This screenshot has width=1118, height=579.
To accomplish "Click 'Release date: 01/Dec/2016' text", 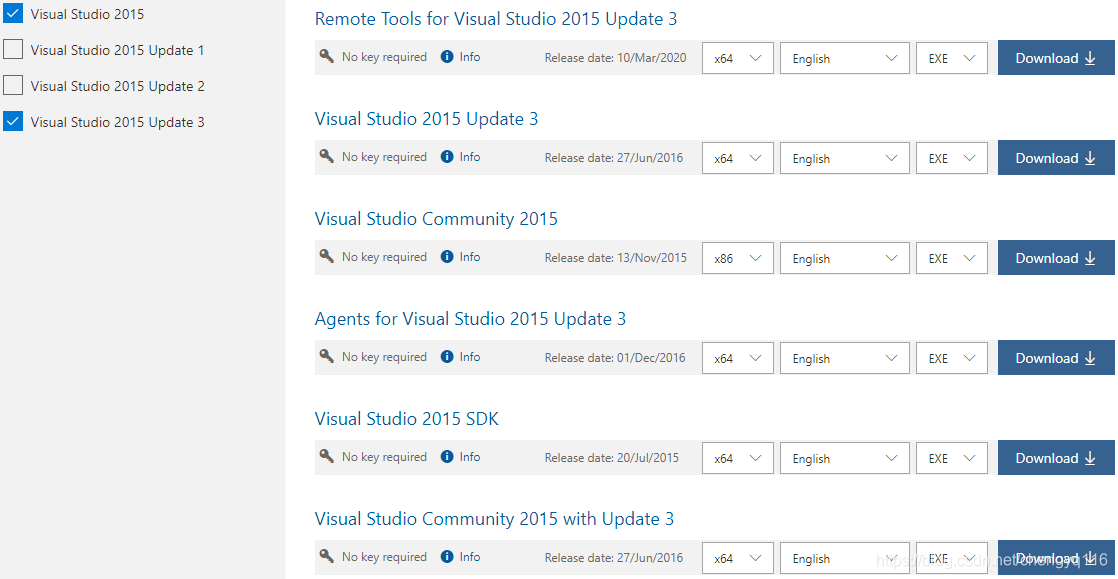I will [615, 357].
